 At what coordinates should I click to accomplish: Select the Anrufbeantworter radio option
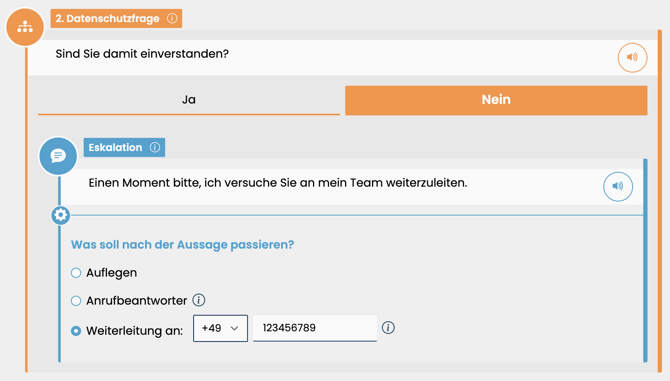[x=76, y=301]
